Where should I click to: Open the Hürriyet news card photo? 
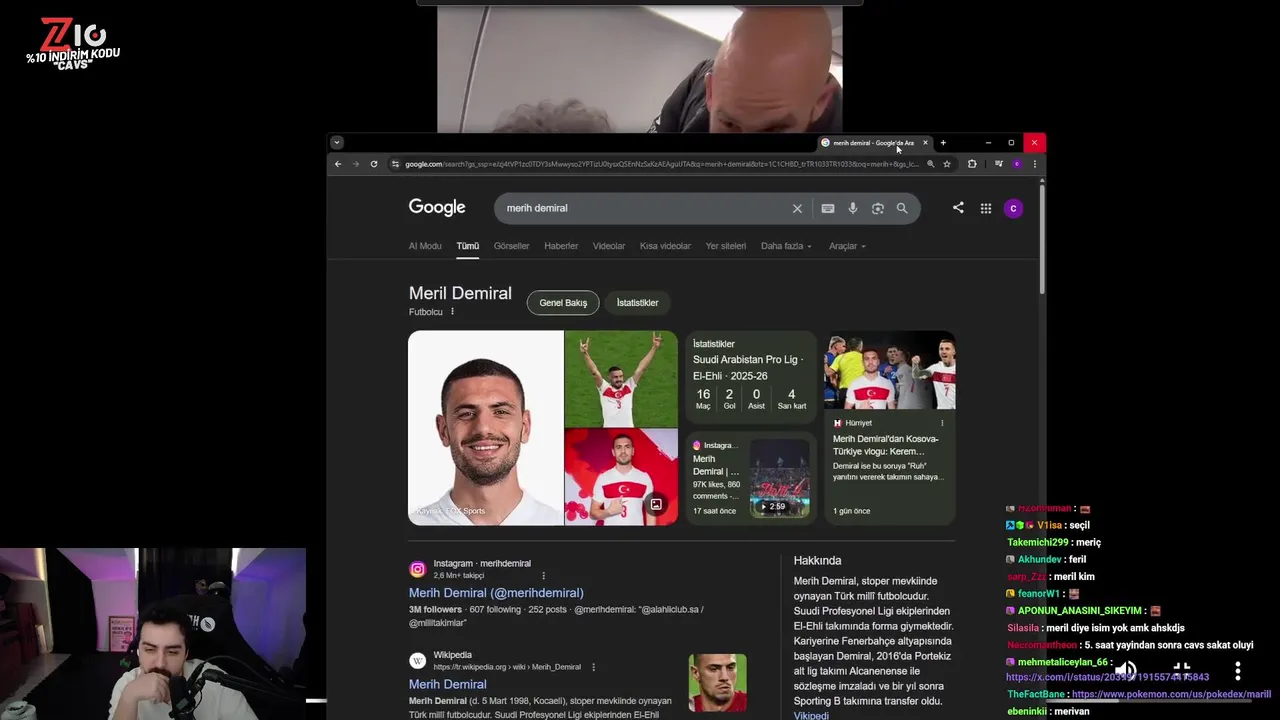click(x=890, y=370)
